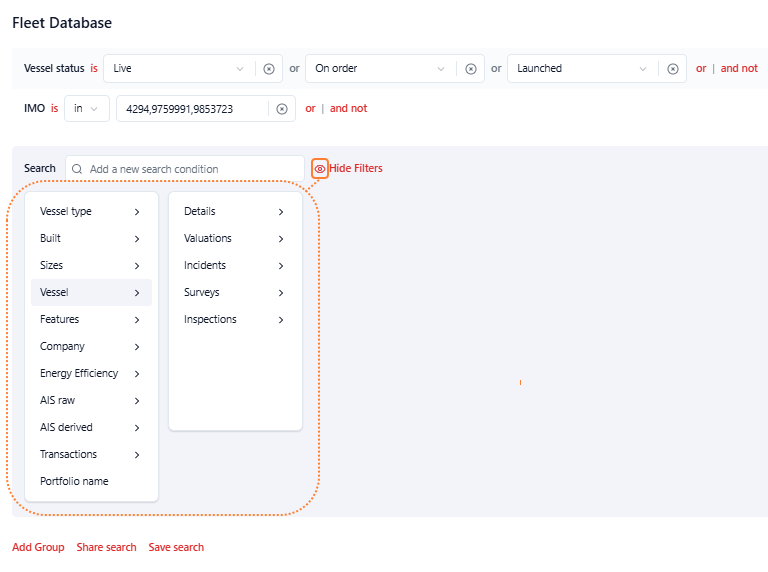The image size is (768, 572).
Task: Select the highlighted Vessel category
Action: pyautogui.click(x=91, y=292)
